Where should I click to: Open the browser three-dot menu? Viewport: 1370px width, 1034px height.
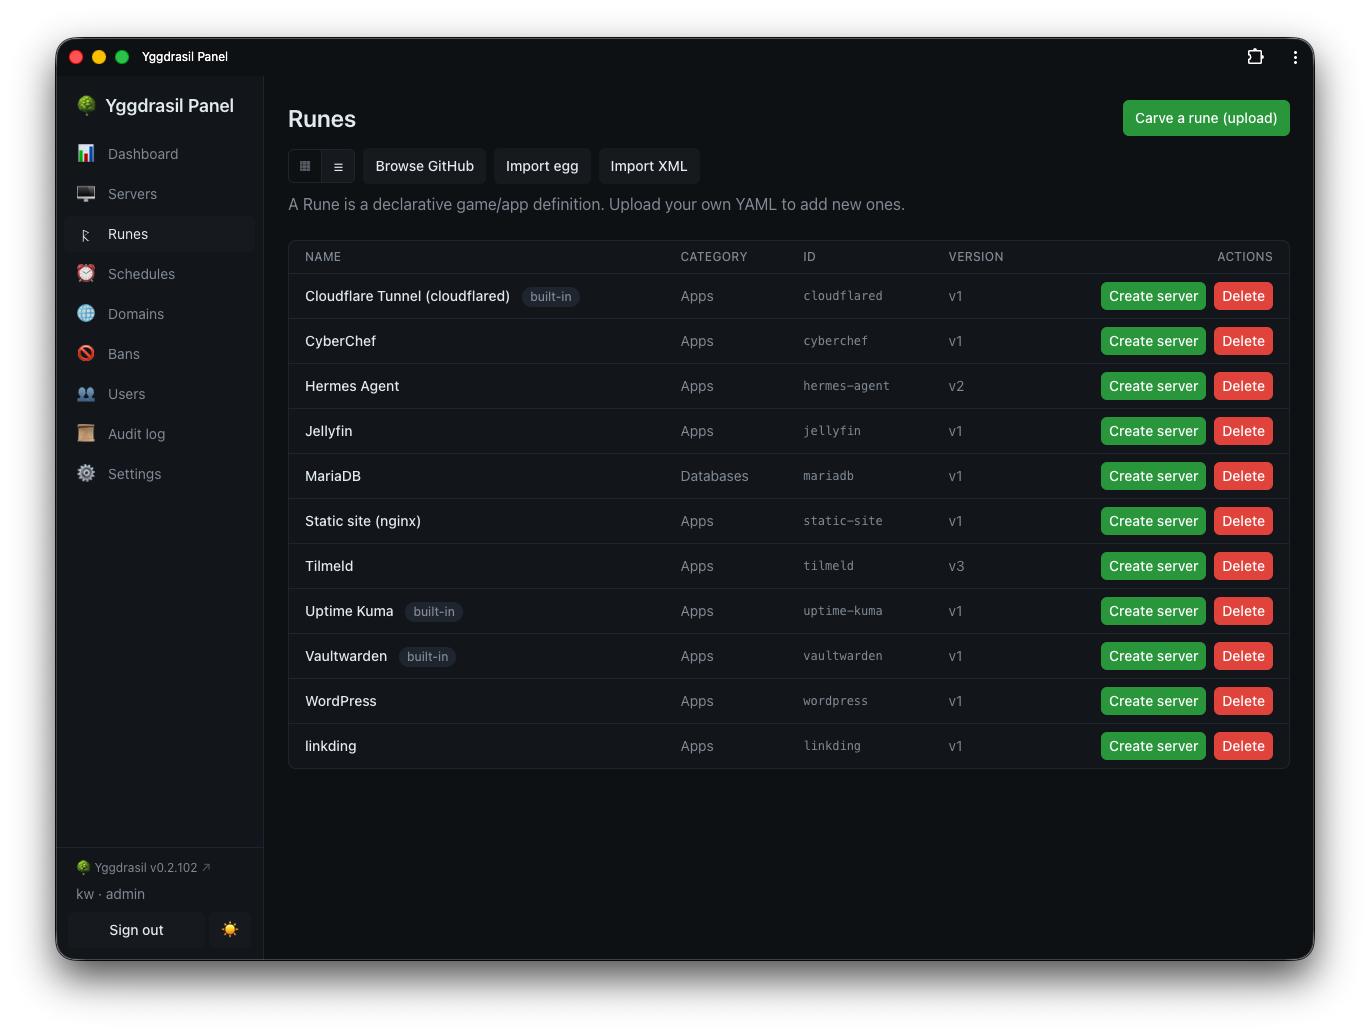click(x=1295, y=57)
